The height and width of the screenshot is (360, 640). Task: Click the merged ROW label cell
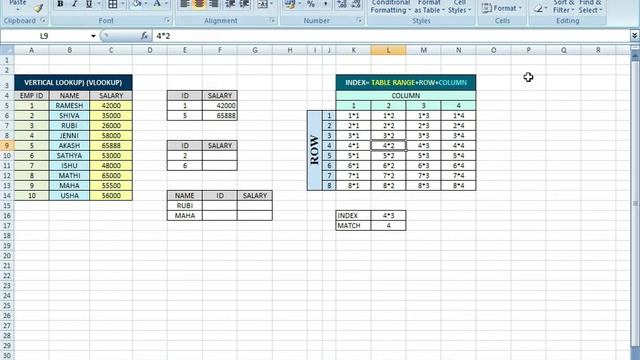[x=315, y=151]
